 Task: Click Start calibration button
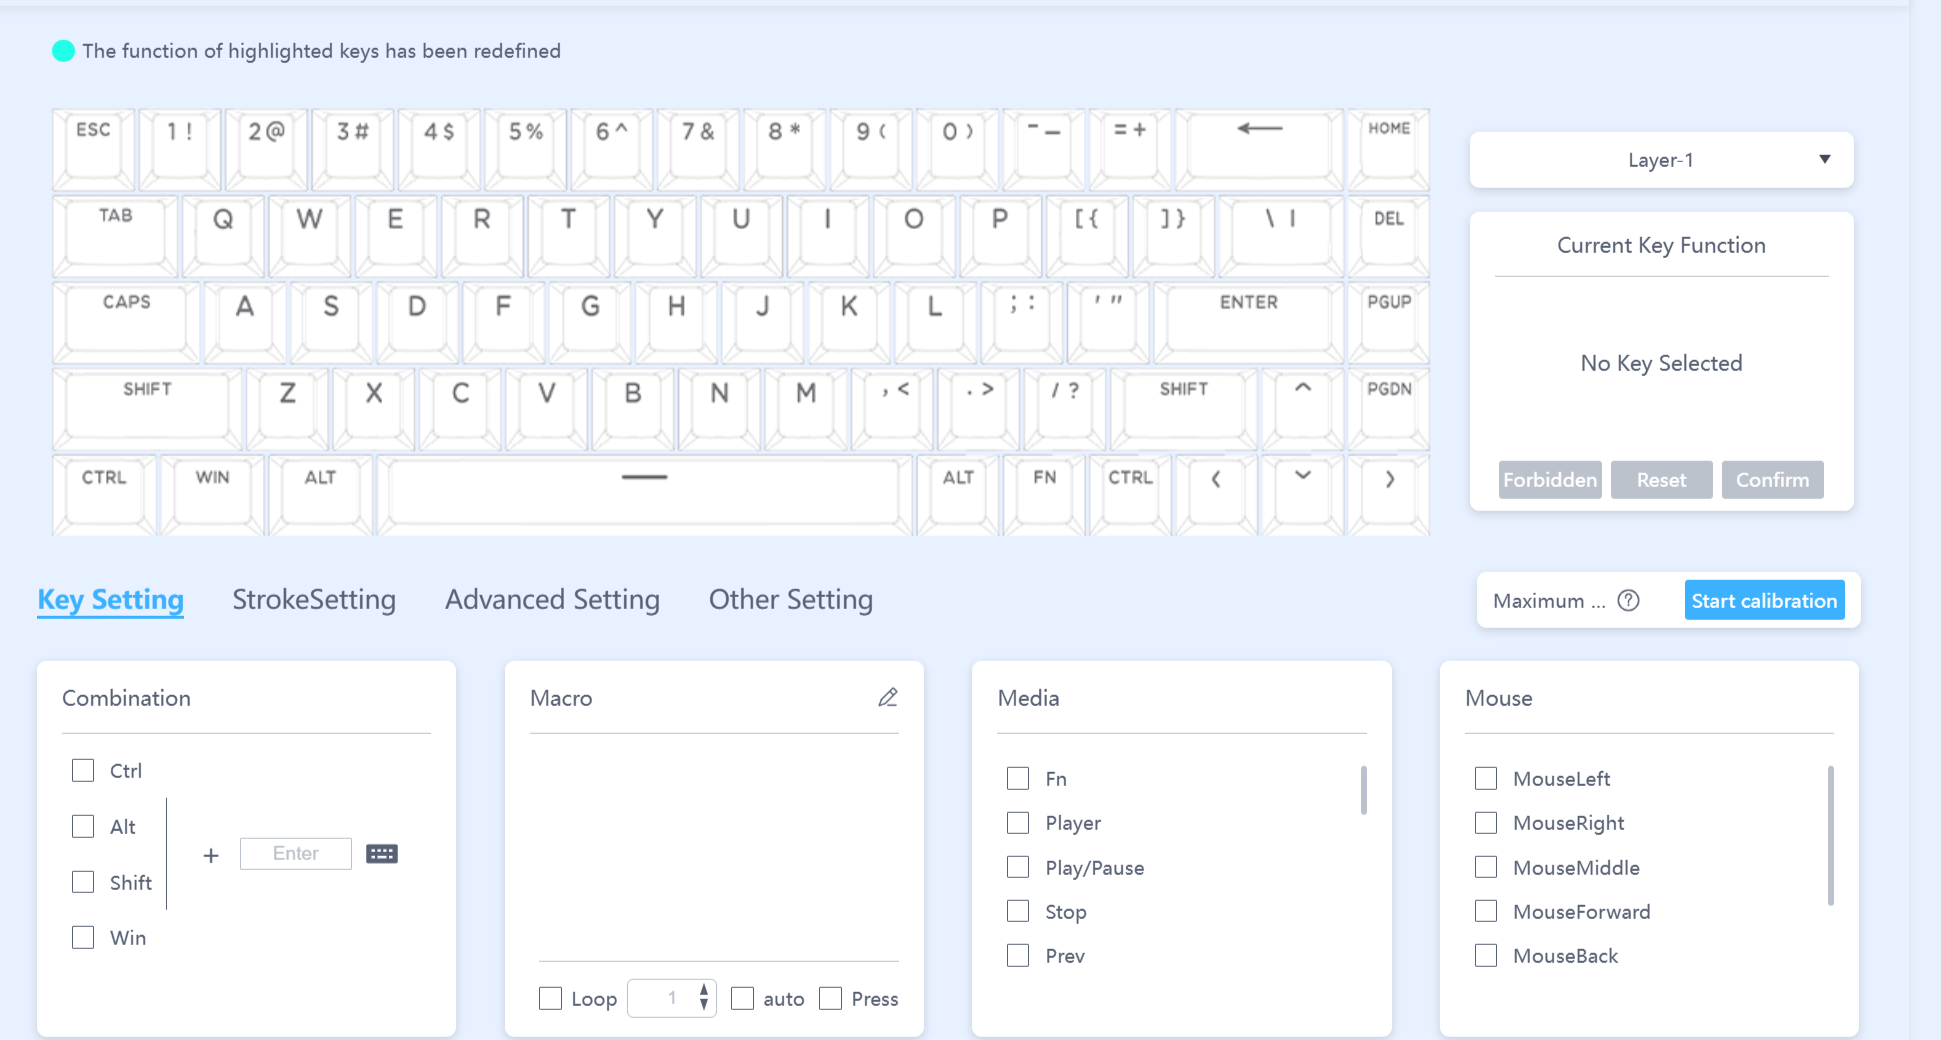[x=1764, y=600]
